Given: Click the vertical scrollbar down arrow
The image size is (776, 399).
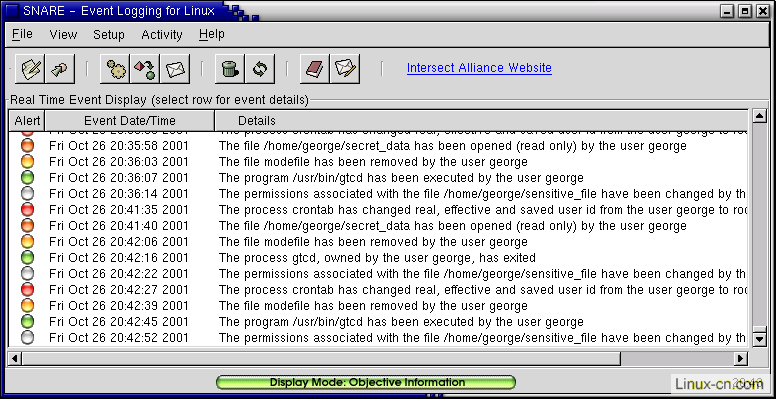Looking at the screenshot, I should point(759,339).
